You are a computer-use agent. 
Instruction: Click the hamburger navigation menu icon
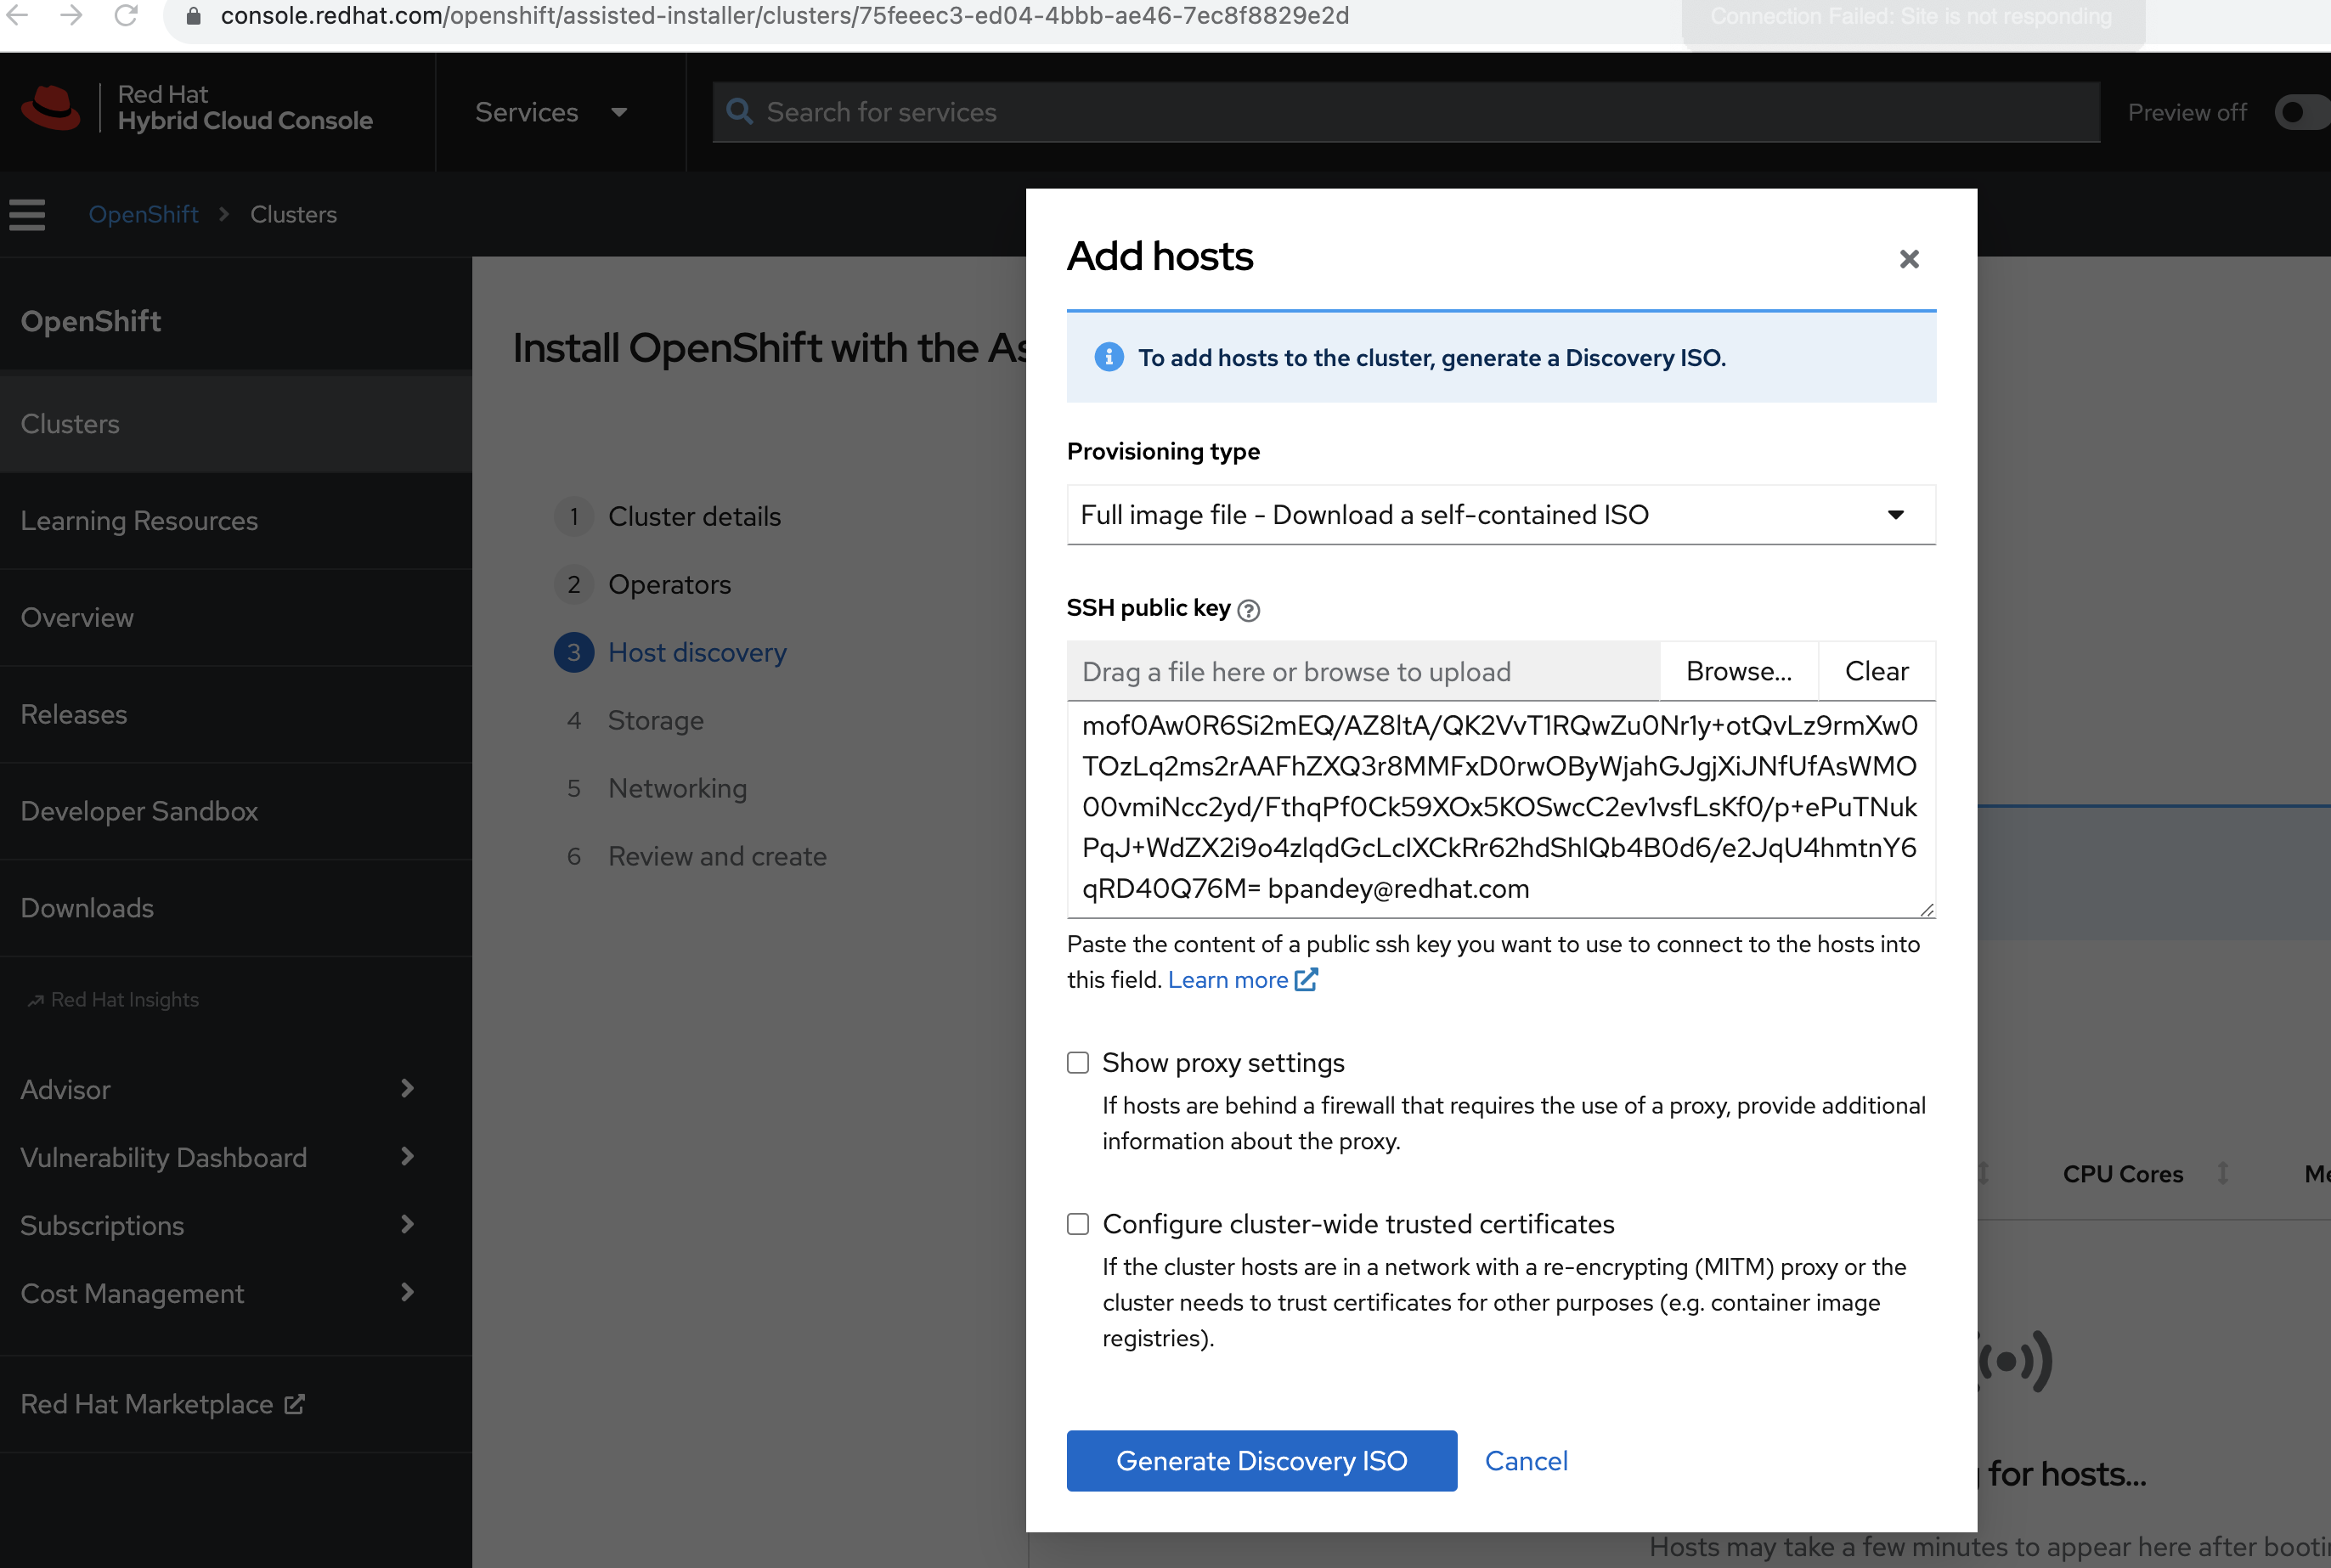pos(27,214)
